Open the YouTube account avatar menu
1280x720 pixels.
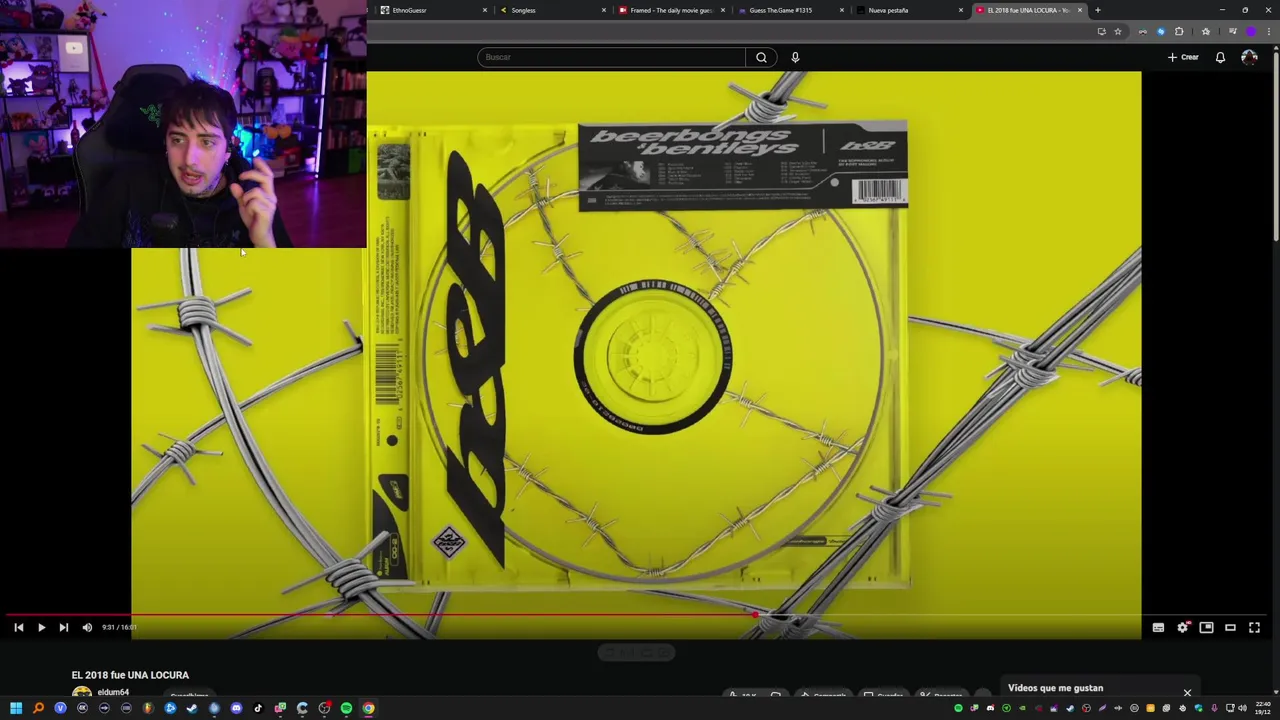1249,57
